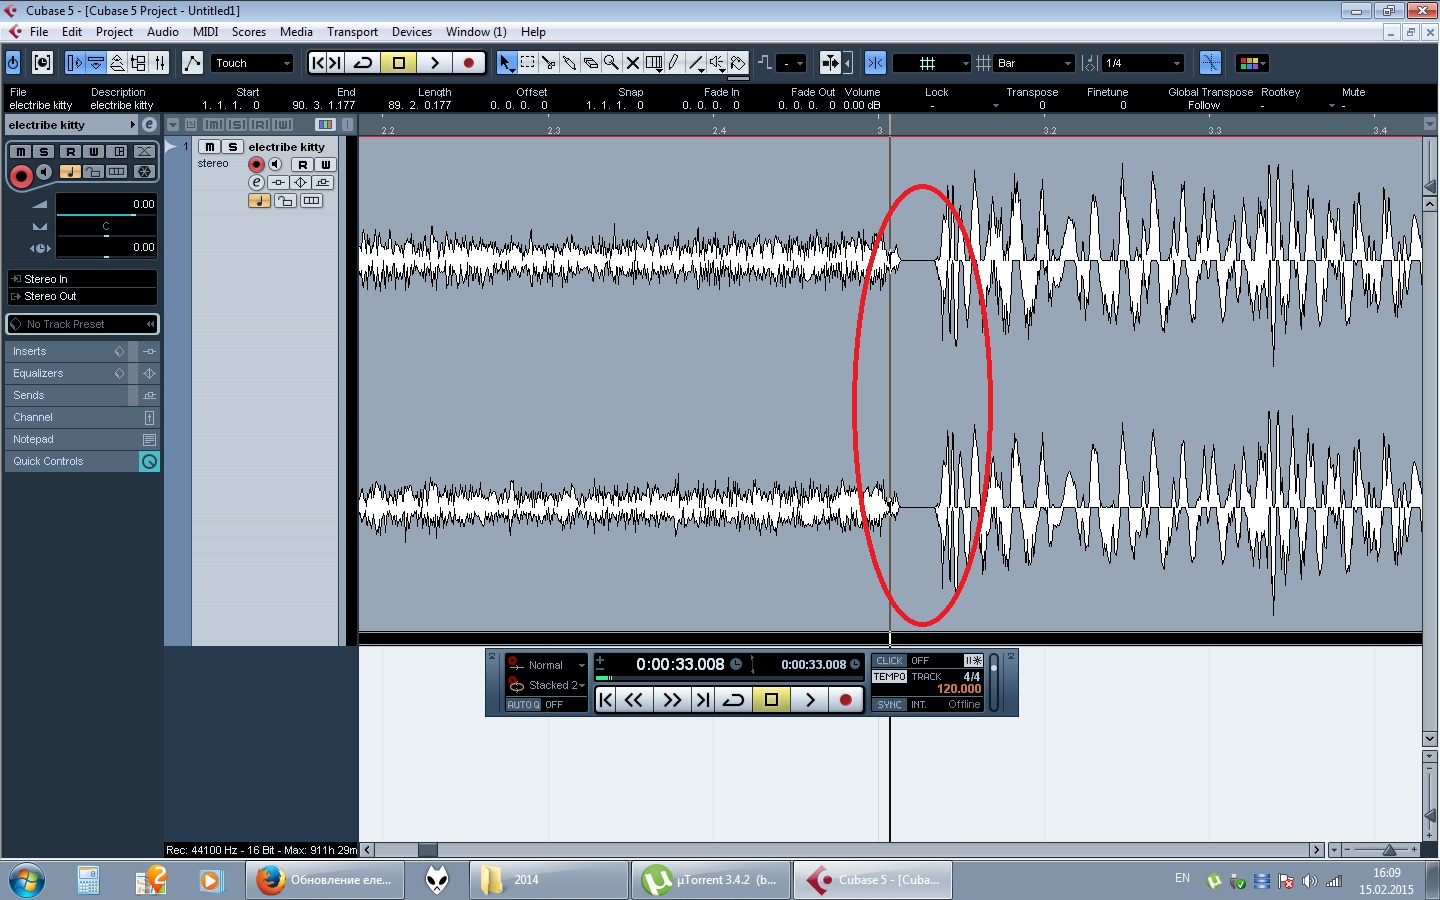Solo electribe kitty track in track list
The image size is (1440, 900).
coord(232,147)
